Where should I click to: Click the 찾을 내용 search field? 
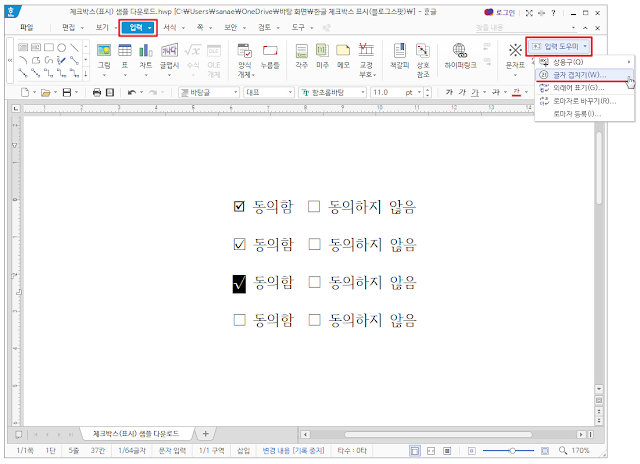pyautogui.click(x=525, y=28)
